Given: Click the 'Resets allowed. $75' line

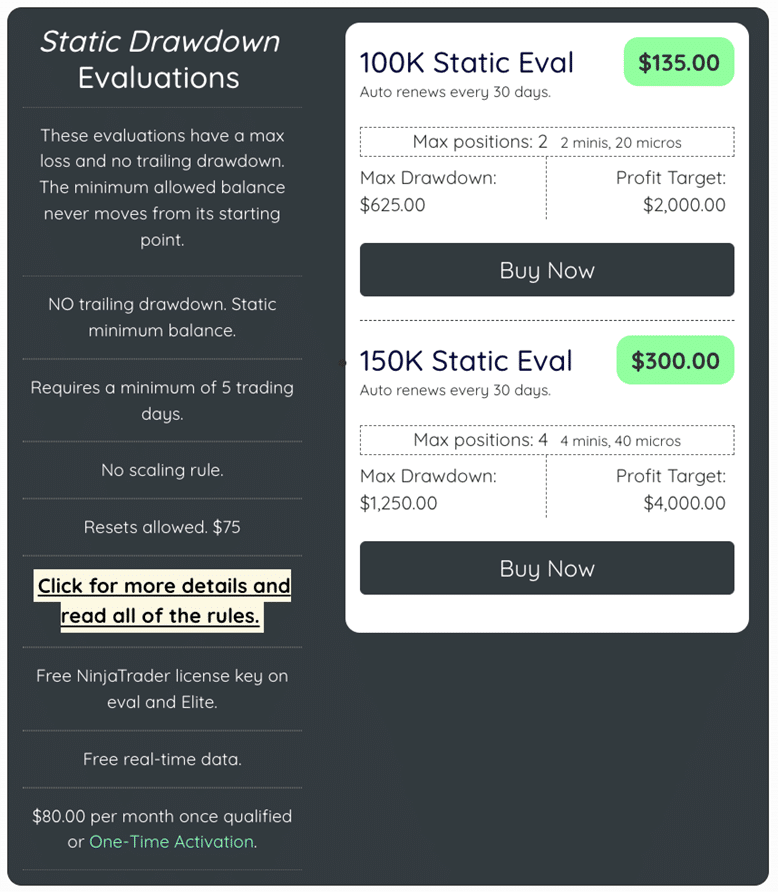Looking at the screenshot, I should (162, 527).
